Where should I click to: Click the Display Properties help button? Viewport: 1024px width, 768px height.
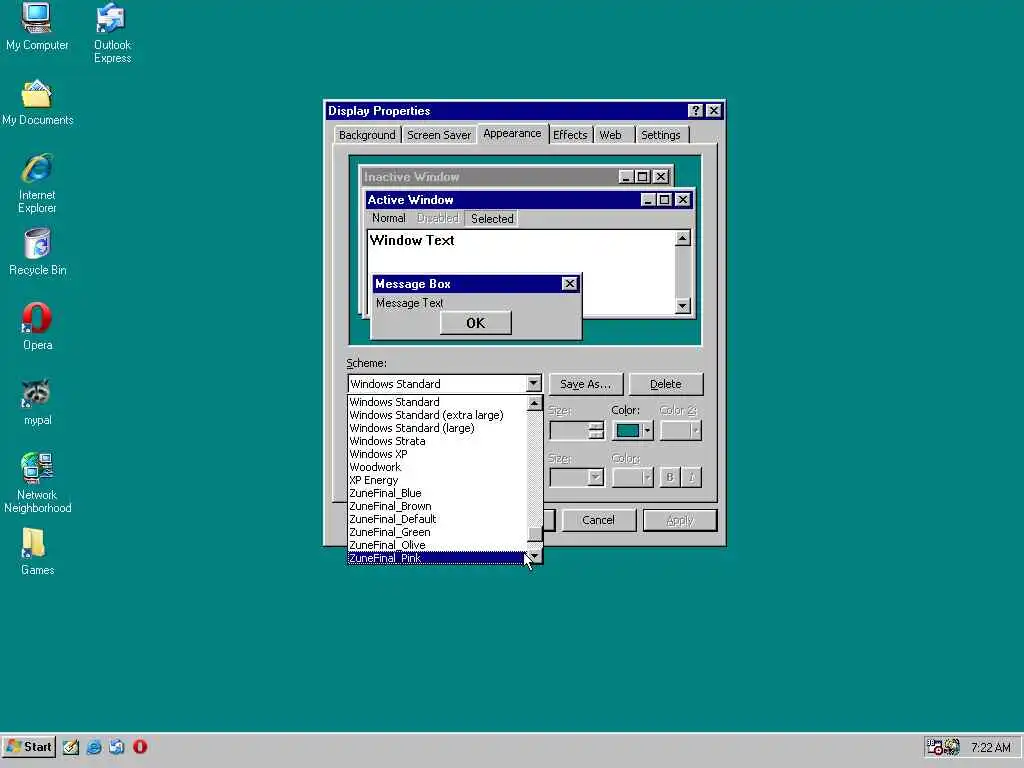point(696,111)
